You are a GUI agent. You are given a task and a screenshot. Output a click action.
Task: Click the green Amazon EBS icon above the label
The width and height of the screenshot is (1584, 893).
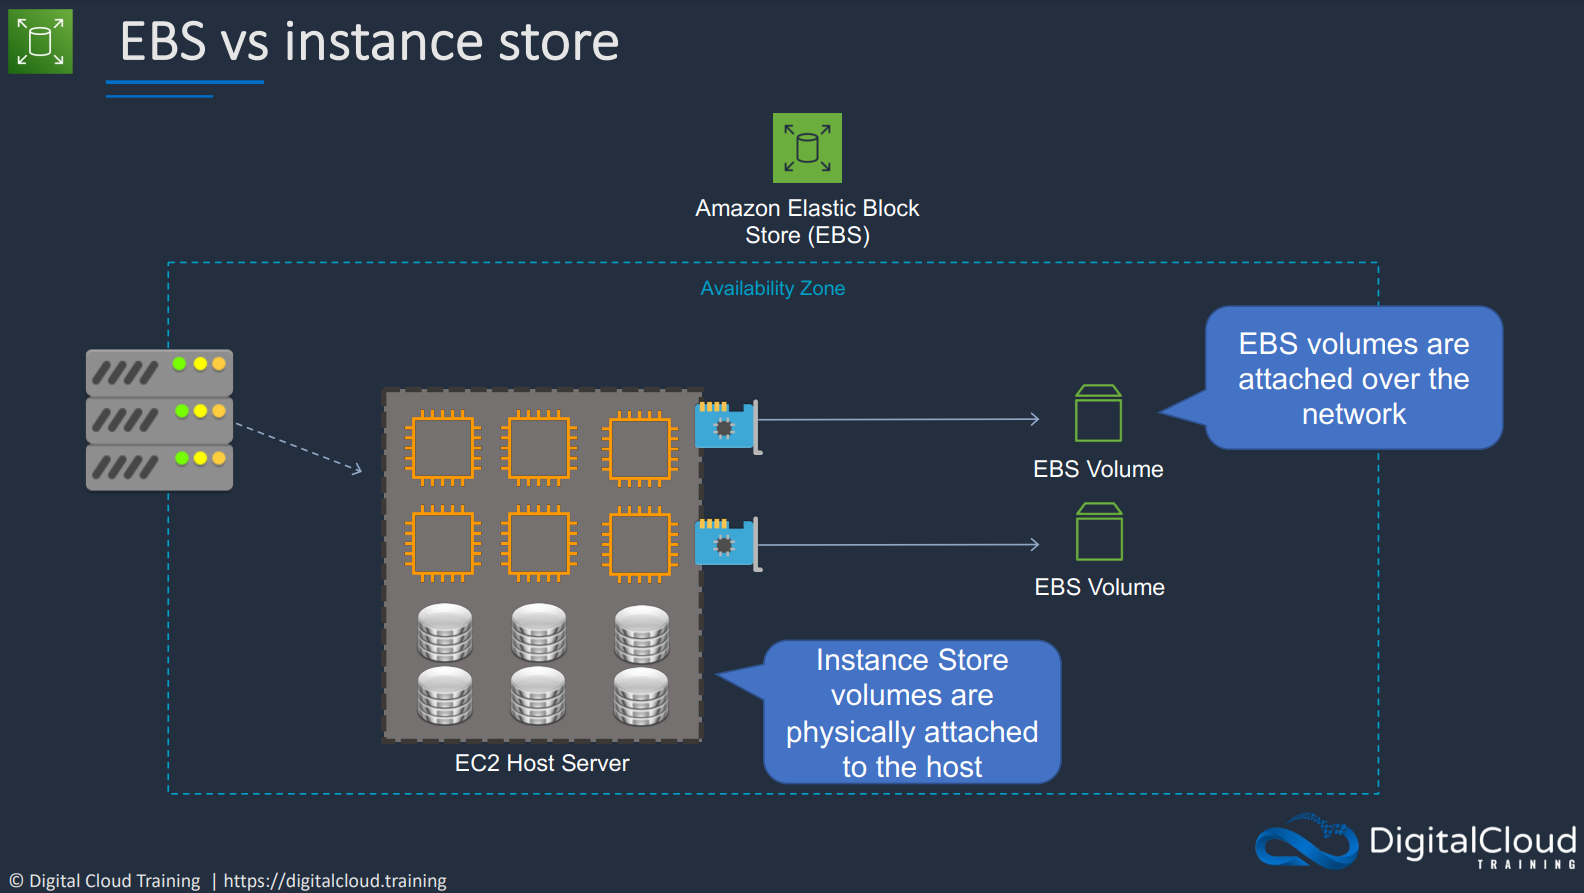pyautogui.click(x=807, y=148)
